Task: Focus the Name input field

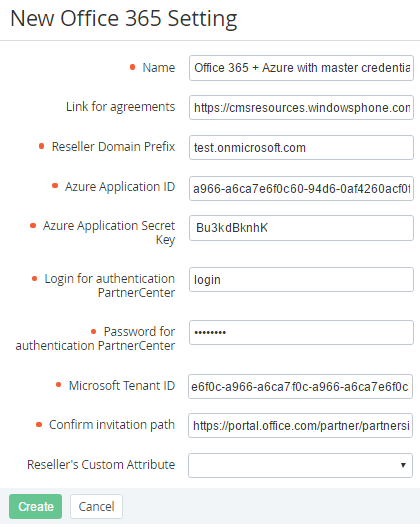Action: tap(301, 68)
